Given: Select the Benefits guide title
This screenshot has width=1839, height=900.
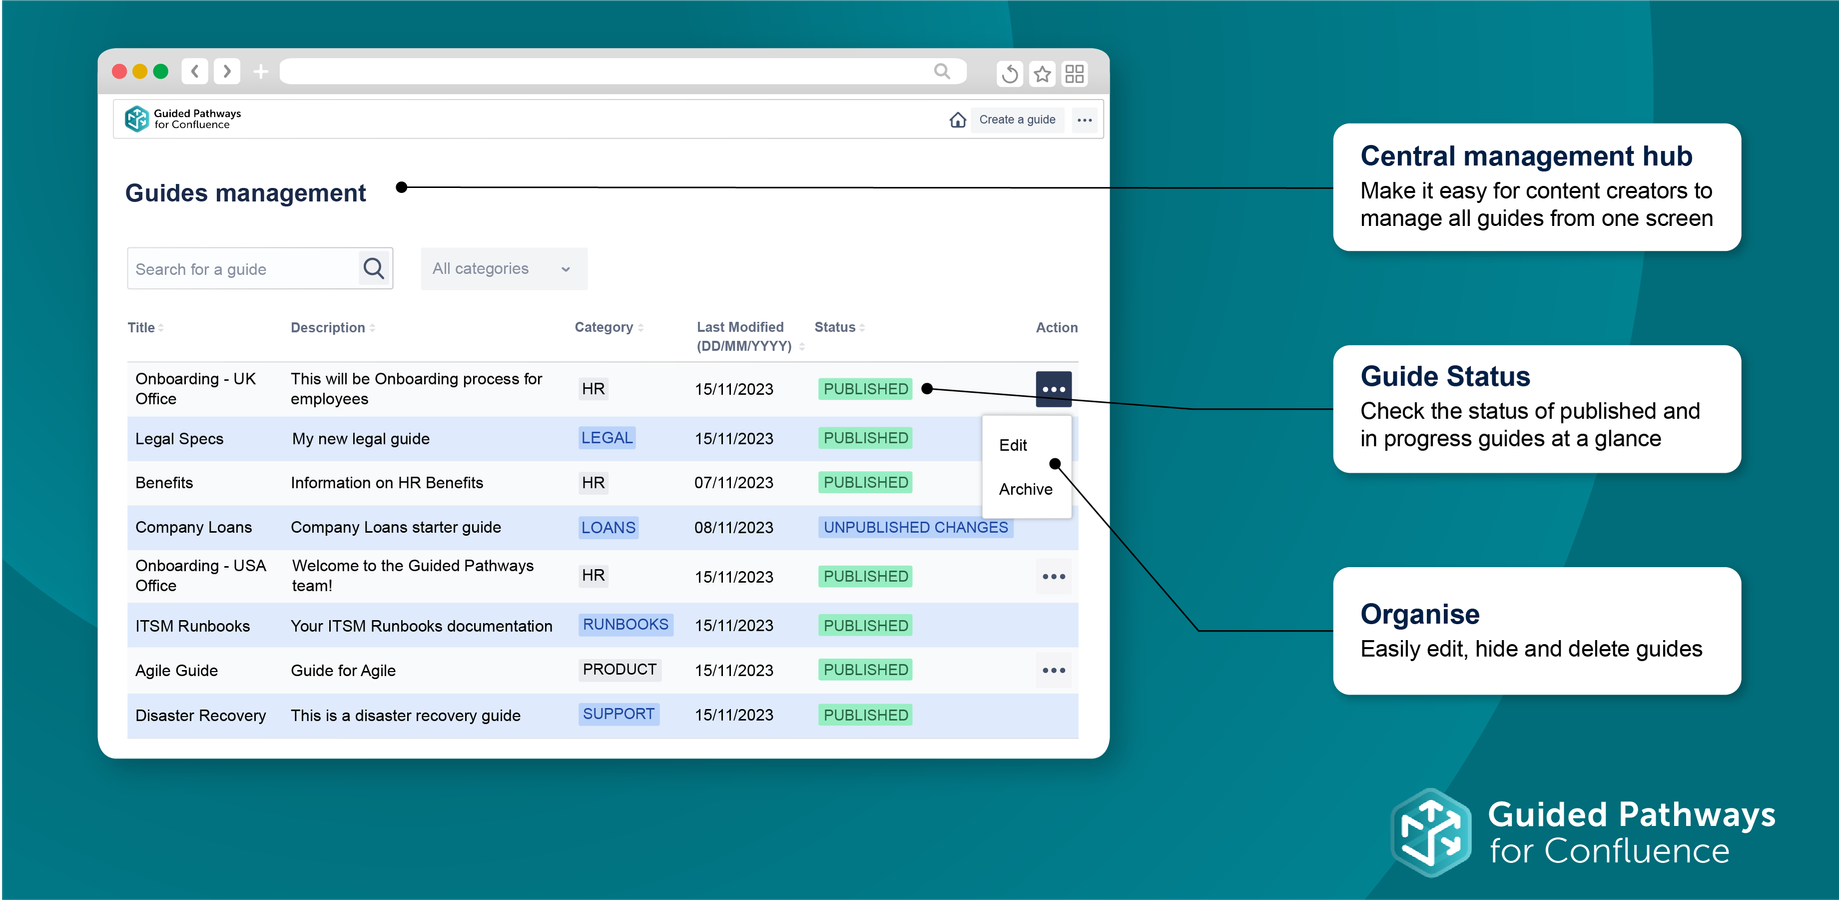Looking at the screenshot, I should (164, 483).
